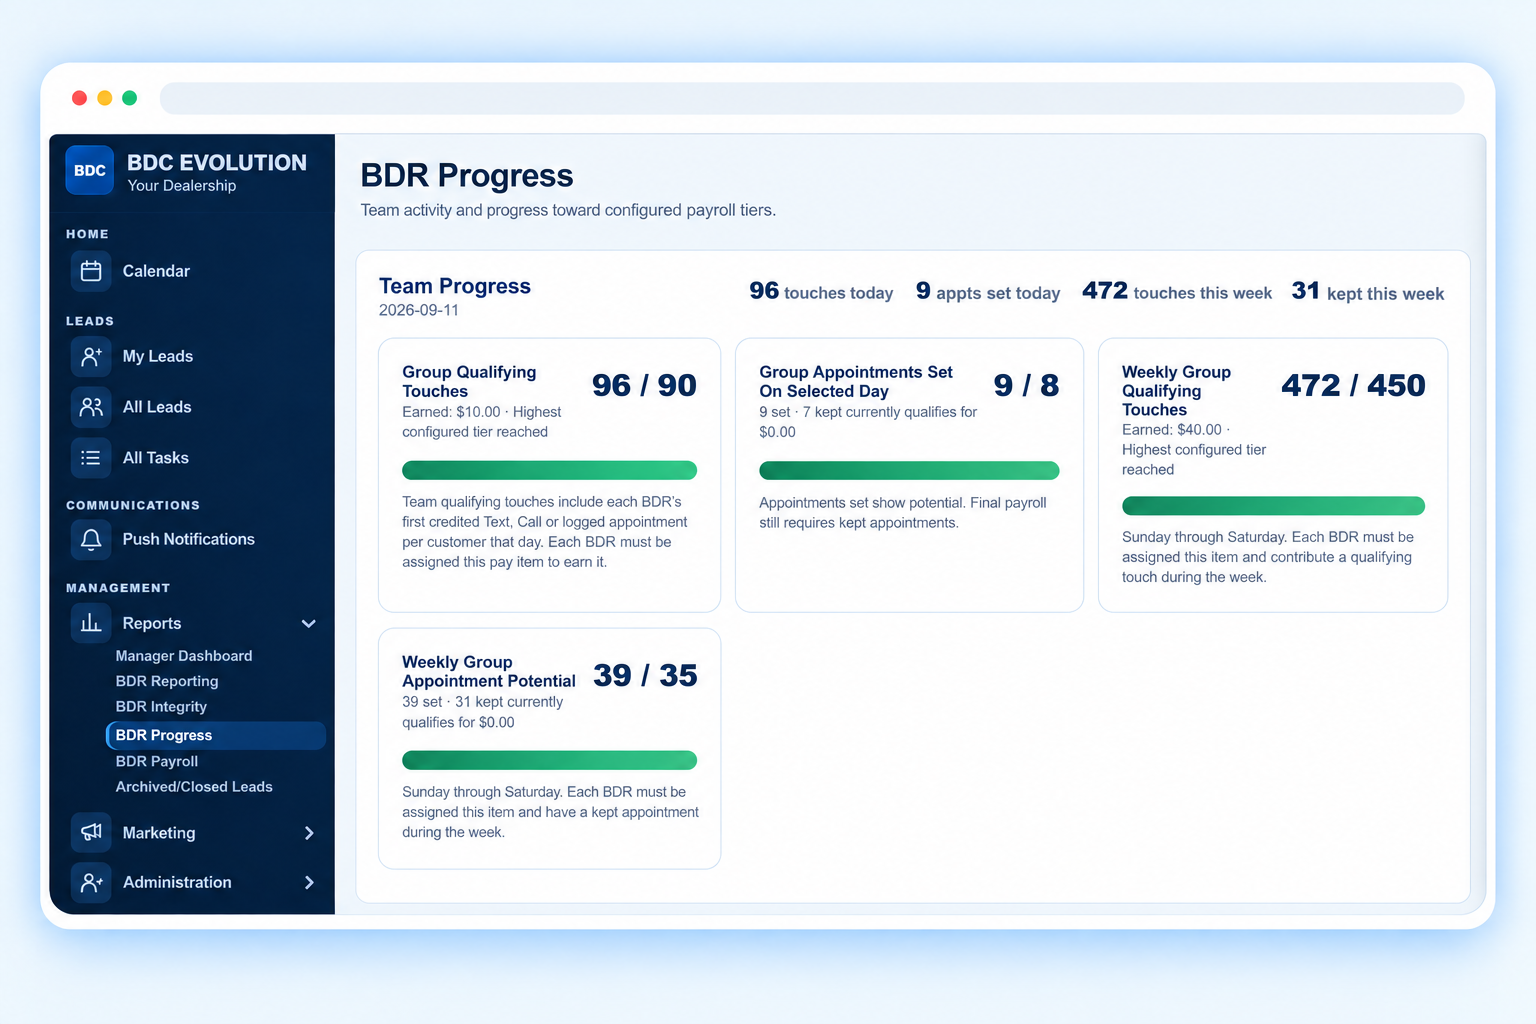Click Weekly Group Appointment Potential progress bar

click(549, 760)
